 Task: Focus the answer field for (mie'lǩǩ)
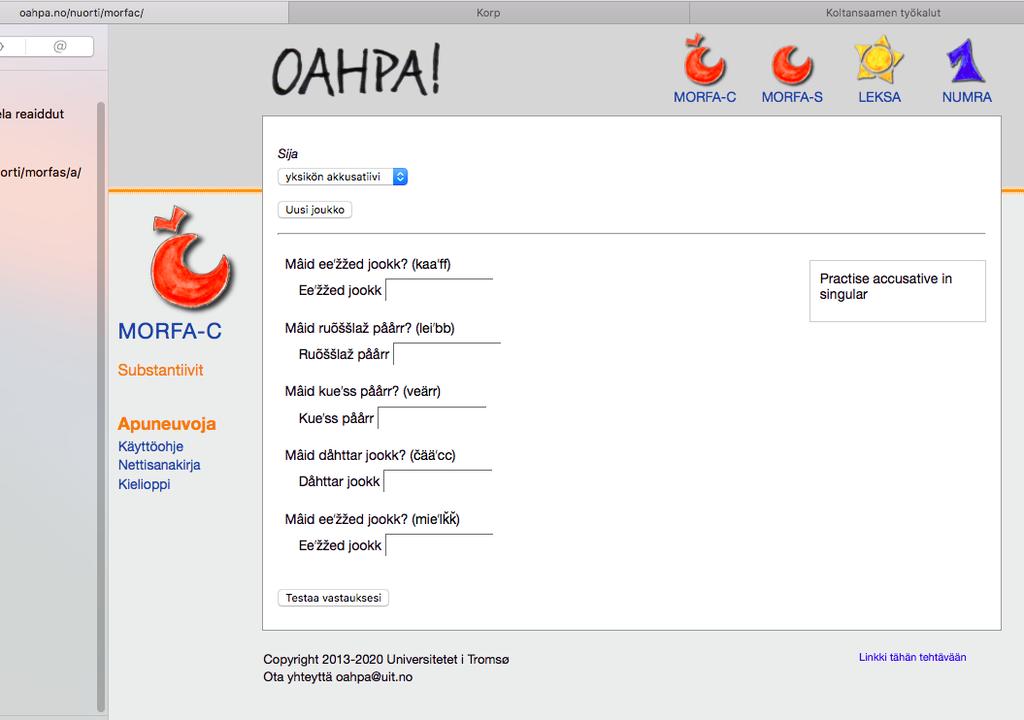pos(439,545)
